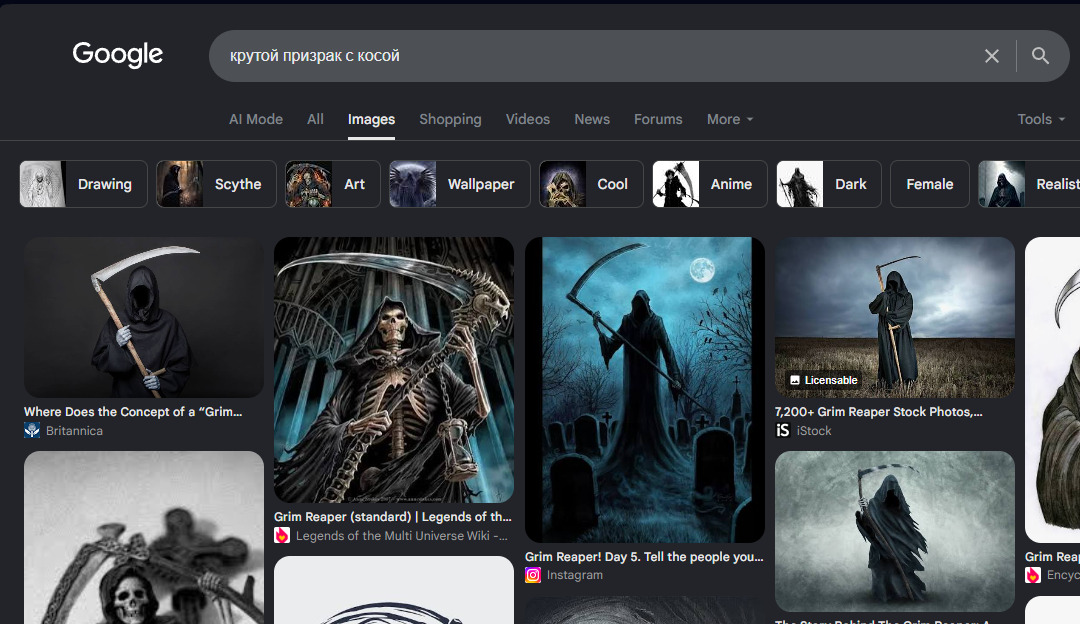Click the iStock source name

[x=814, y=430]
